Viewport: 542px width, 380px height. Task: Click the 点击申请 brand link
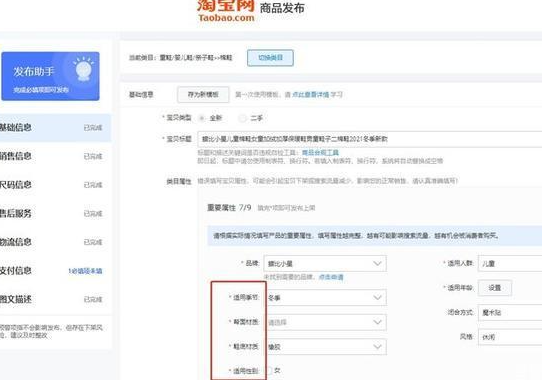[x=331, y=277]
